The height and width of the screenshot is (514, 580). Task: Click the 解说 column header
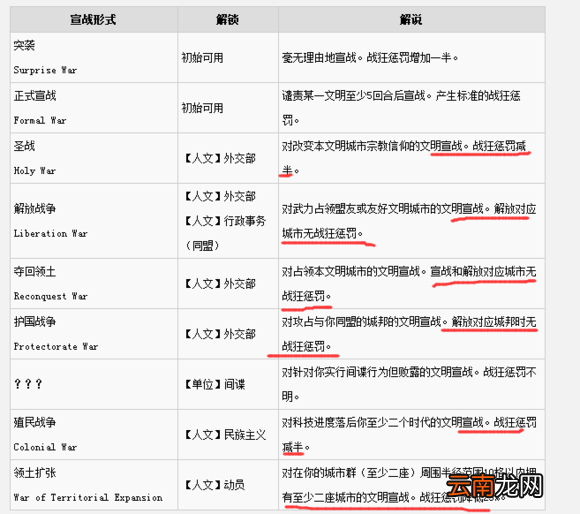tap(411, 20)
